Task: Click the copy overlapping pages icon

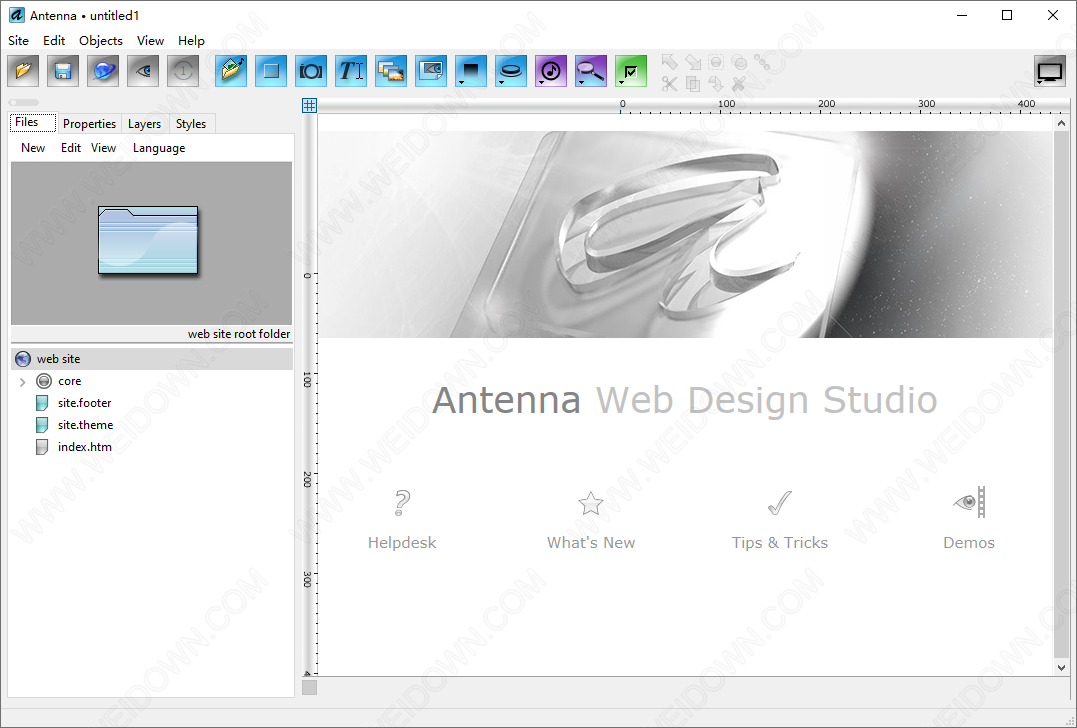Action: point(693,84)
